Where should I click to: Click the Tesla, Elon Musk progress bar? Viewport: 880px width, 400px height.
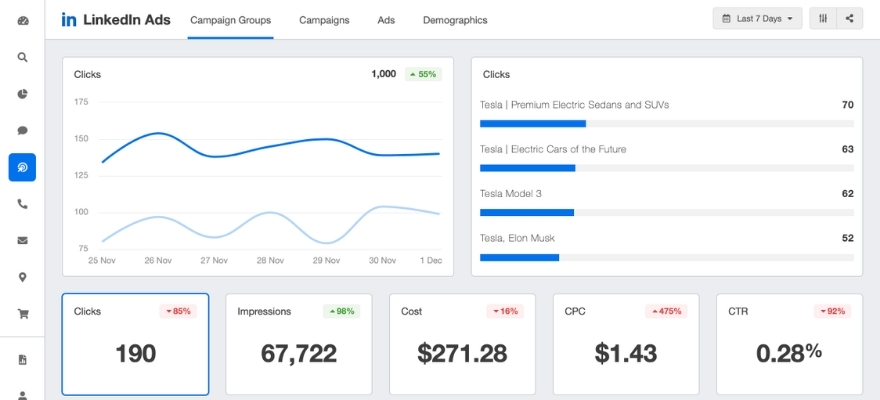667,258
